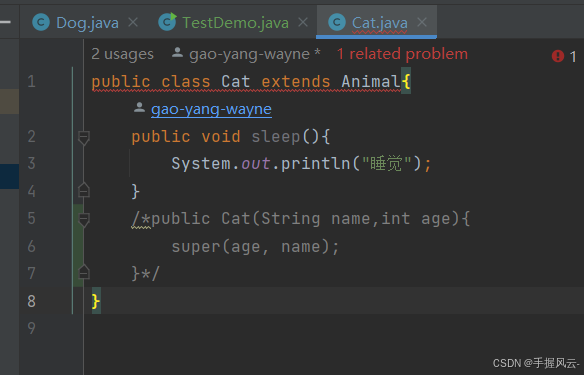Viewport: 584px width, 375px height.
Task: Click green change marker beside line 6
Action: coord(78,246)
